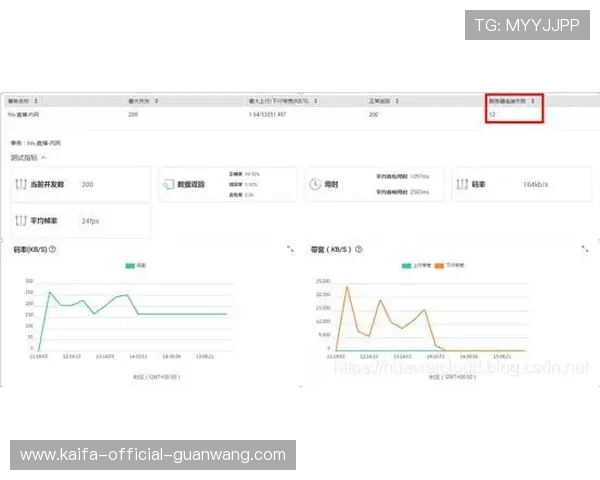Enlarge the 带宽 chart with its fullscreen icon
This screenshot has width=600, height=480.
[585, 249]
